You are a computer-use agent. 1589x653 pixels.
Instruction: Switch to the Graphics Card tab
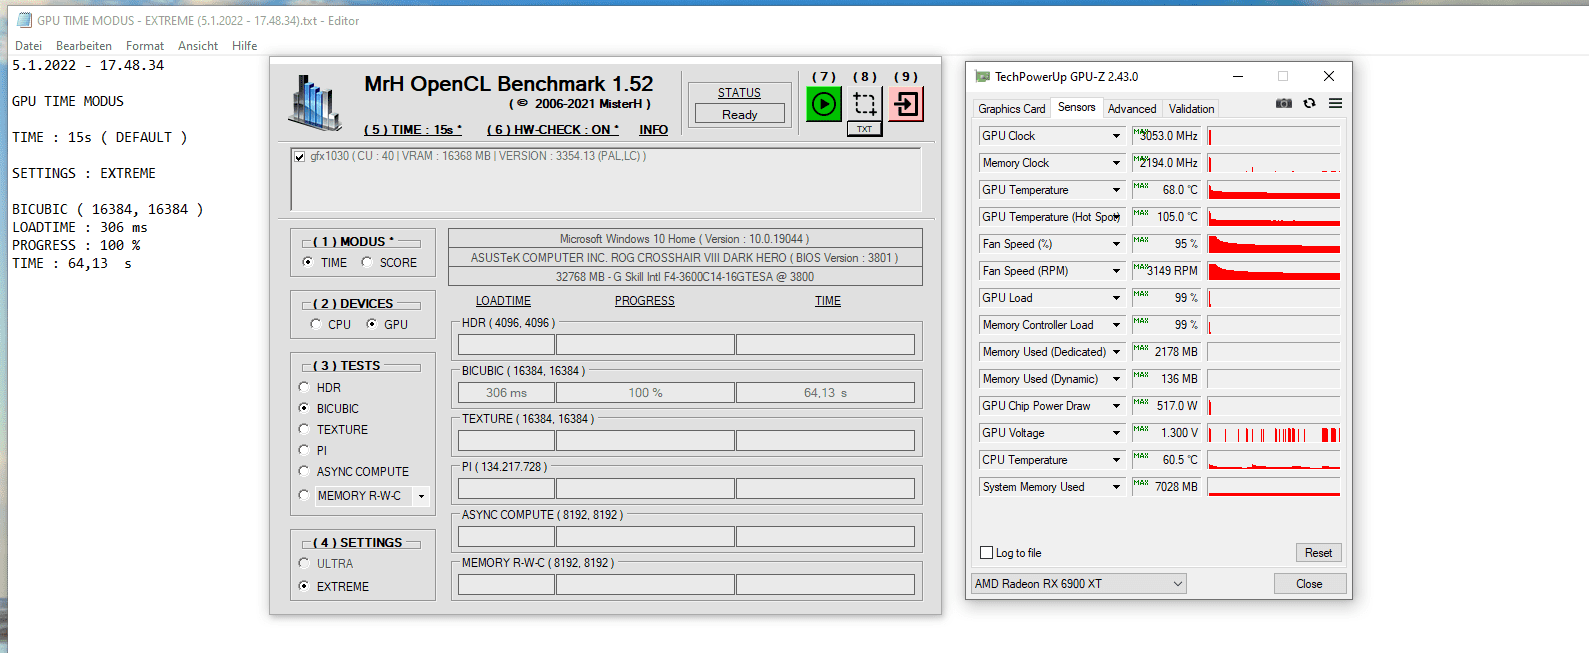[1012, 109]
